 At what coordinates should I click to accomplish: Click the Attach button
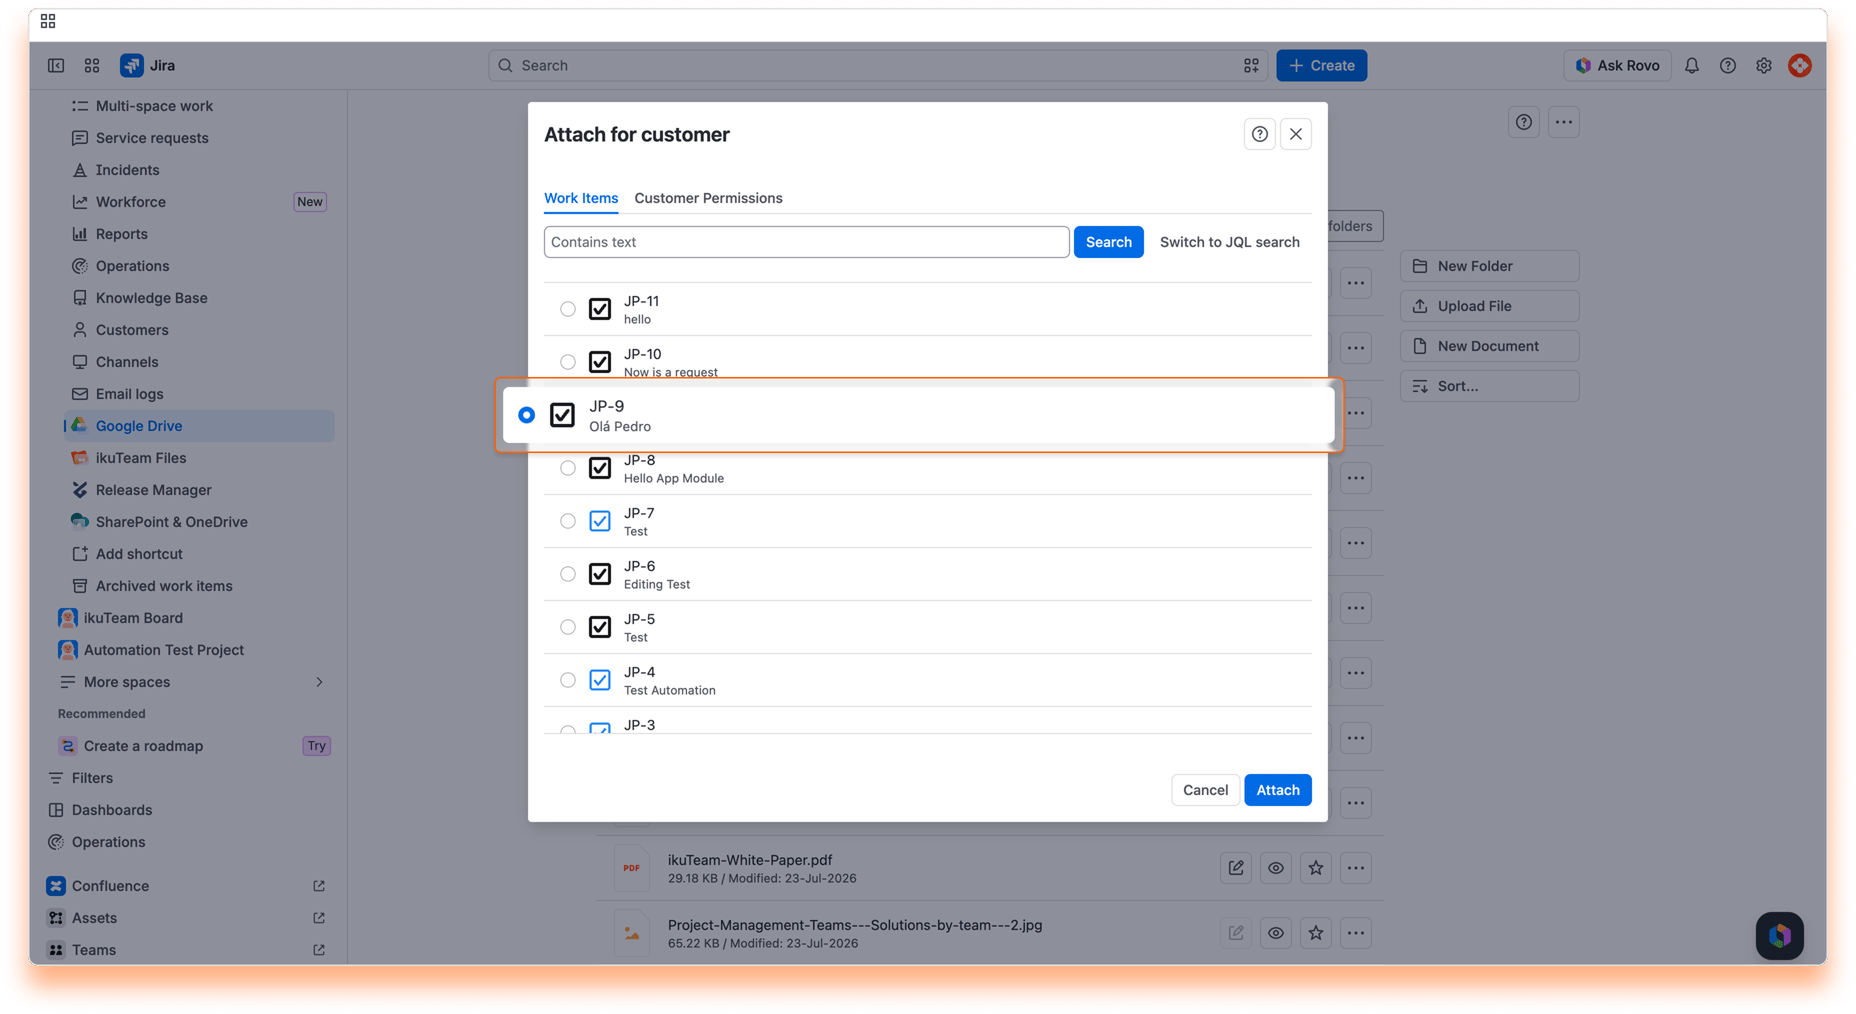pos(1277,790)
